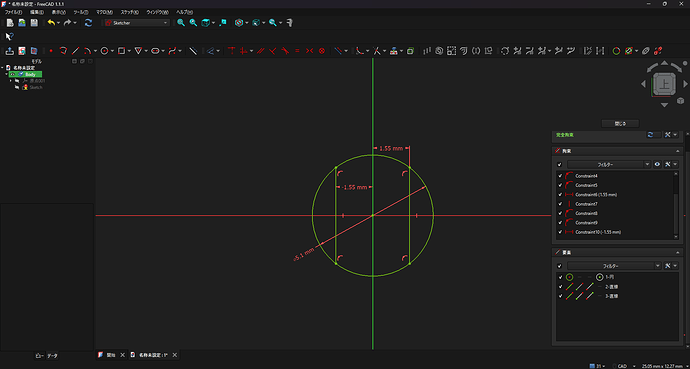The width and height of the screenshot is (690, 369).
Task: Refresh and recompute the document
Action: [88, 22]
